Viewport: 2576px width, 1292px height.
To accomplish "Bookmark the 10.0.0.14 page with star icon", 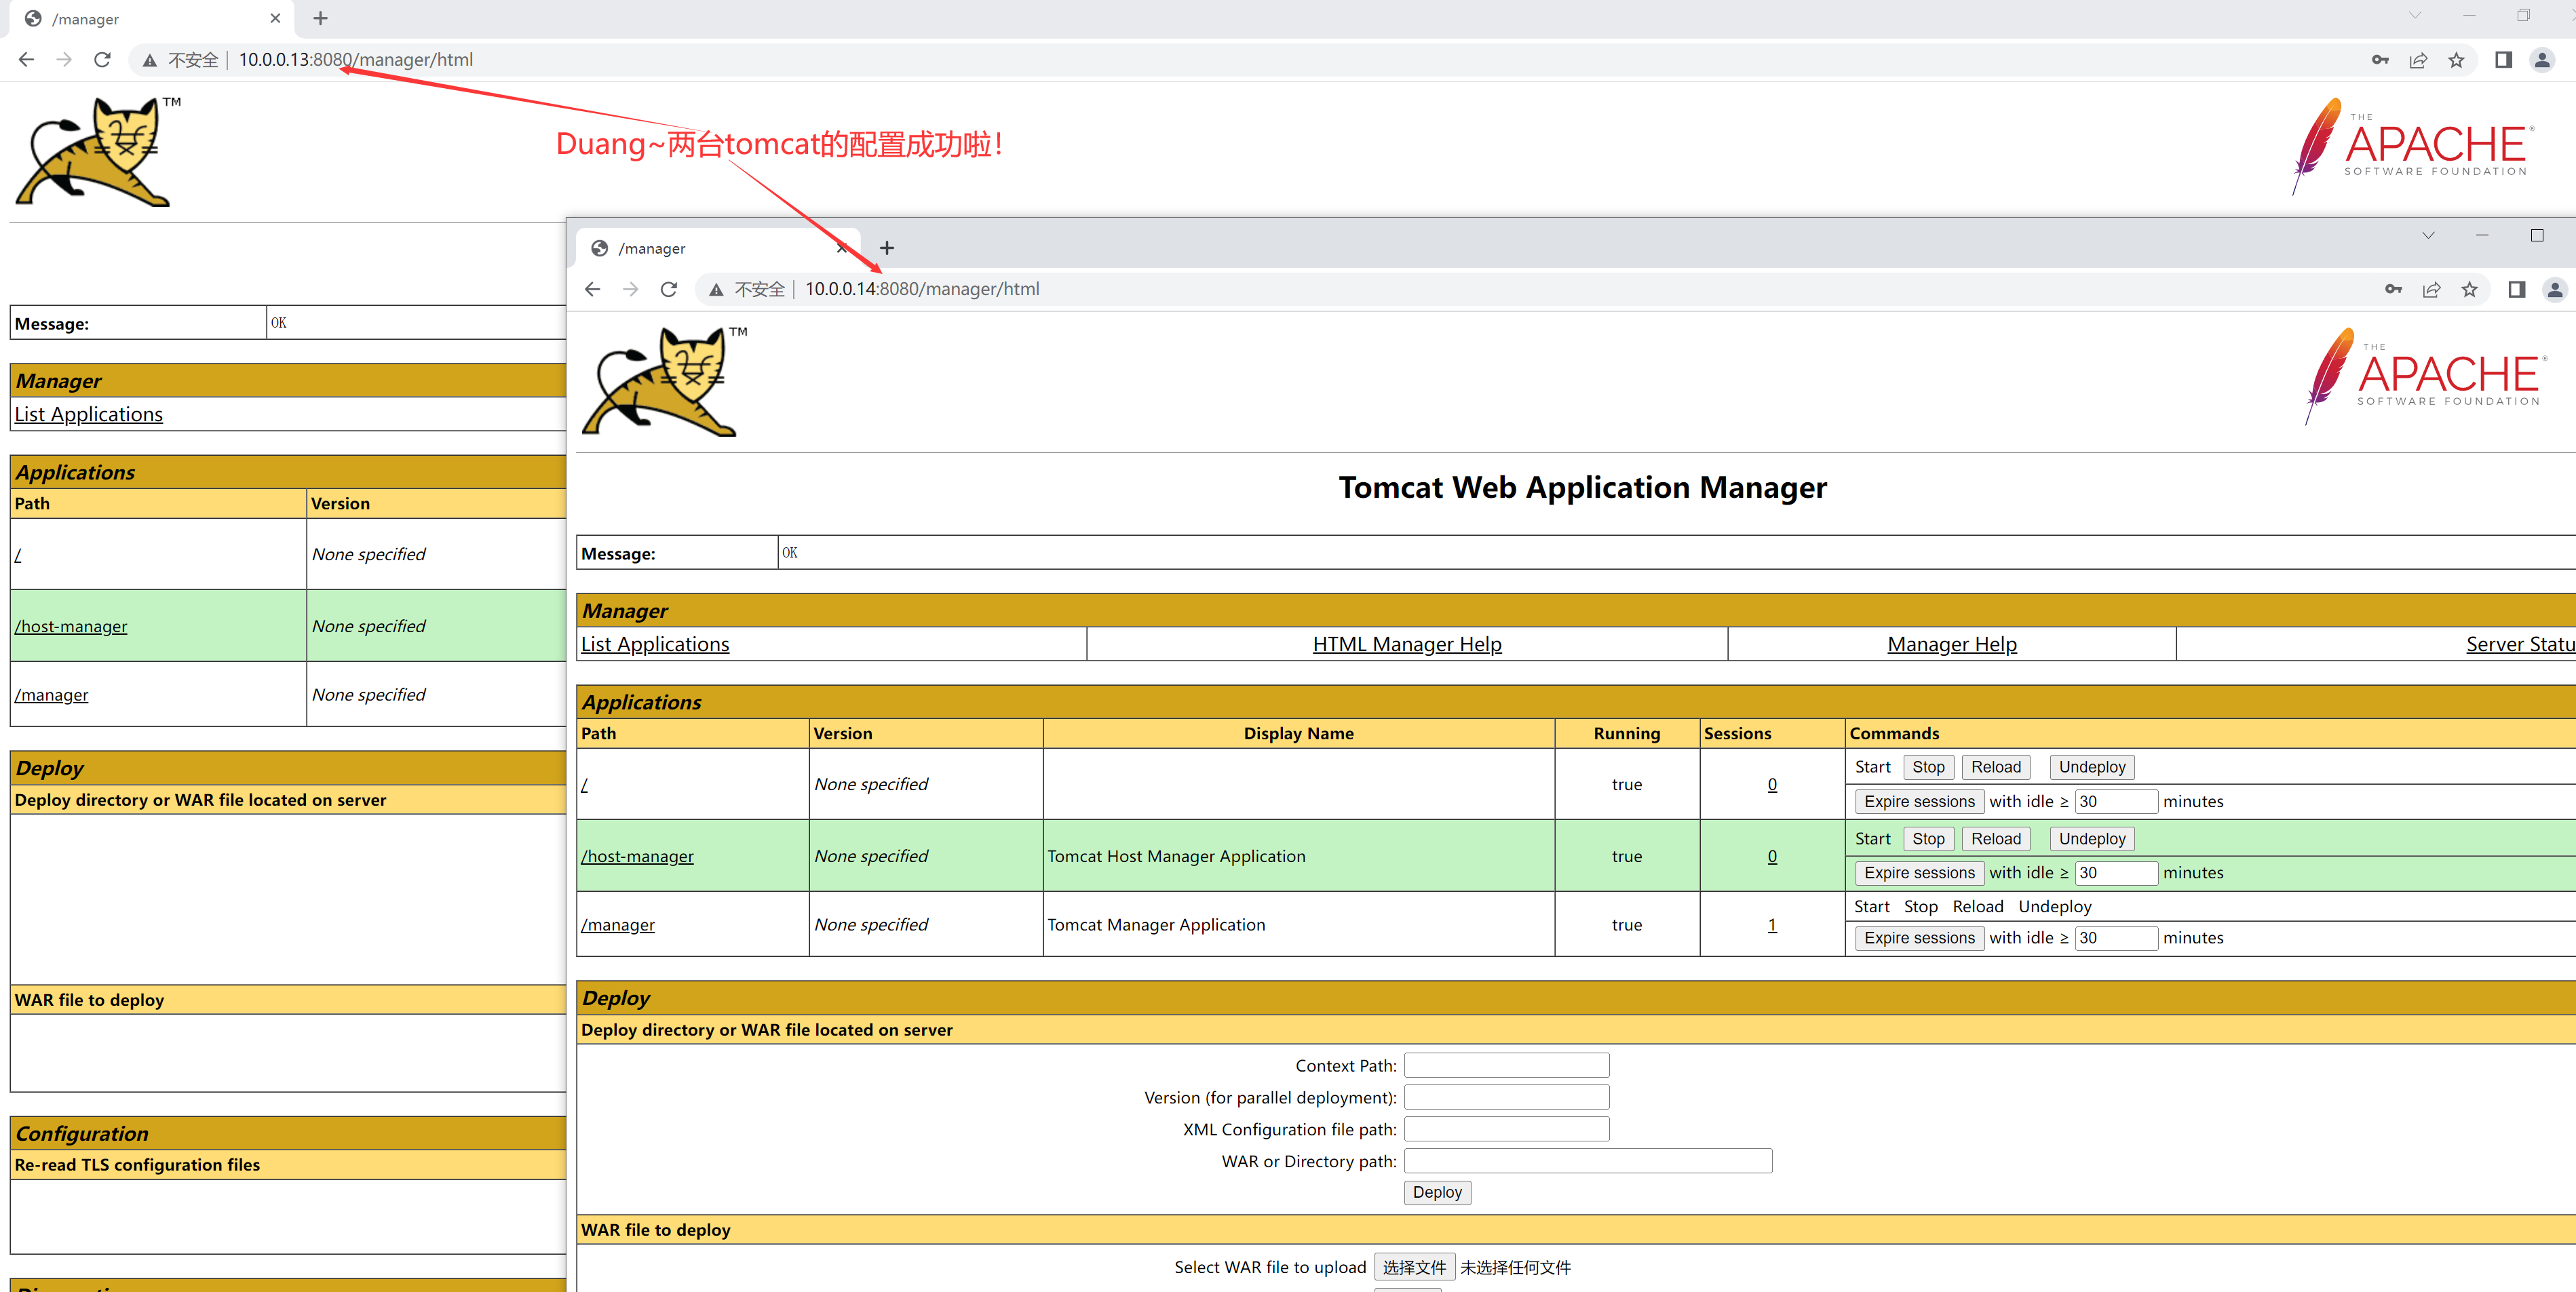I will (2469, 289).
